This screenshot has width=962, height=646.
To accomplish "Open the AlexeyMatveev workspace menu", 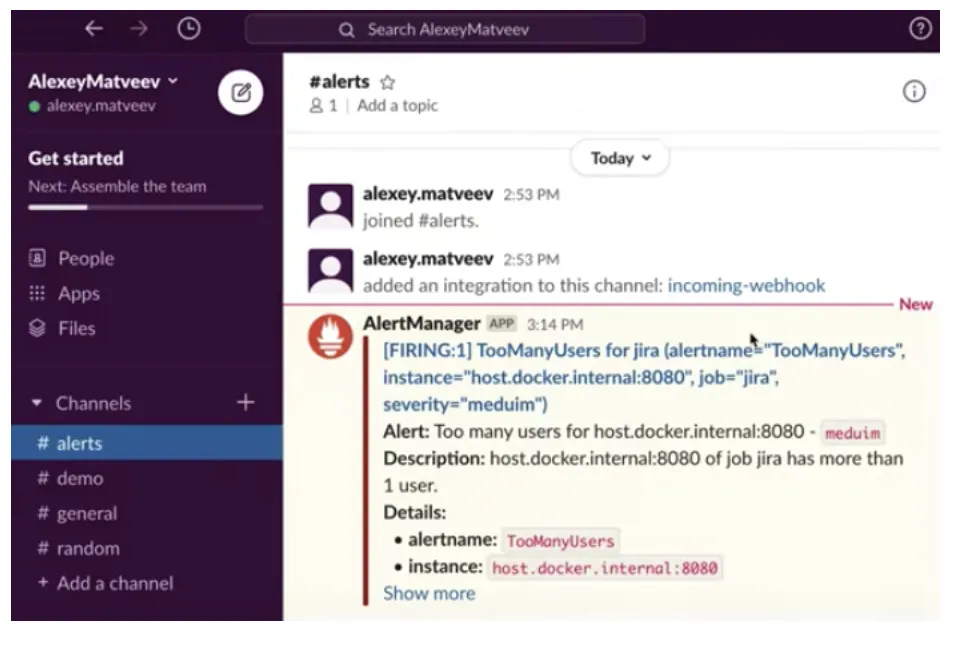I will (103, 81).
